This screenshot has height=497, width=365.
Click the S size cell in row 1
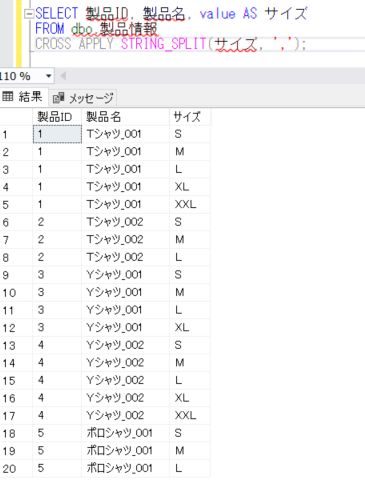pos(190,134)
